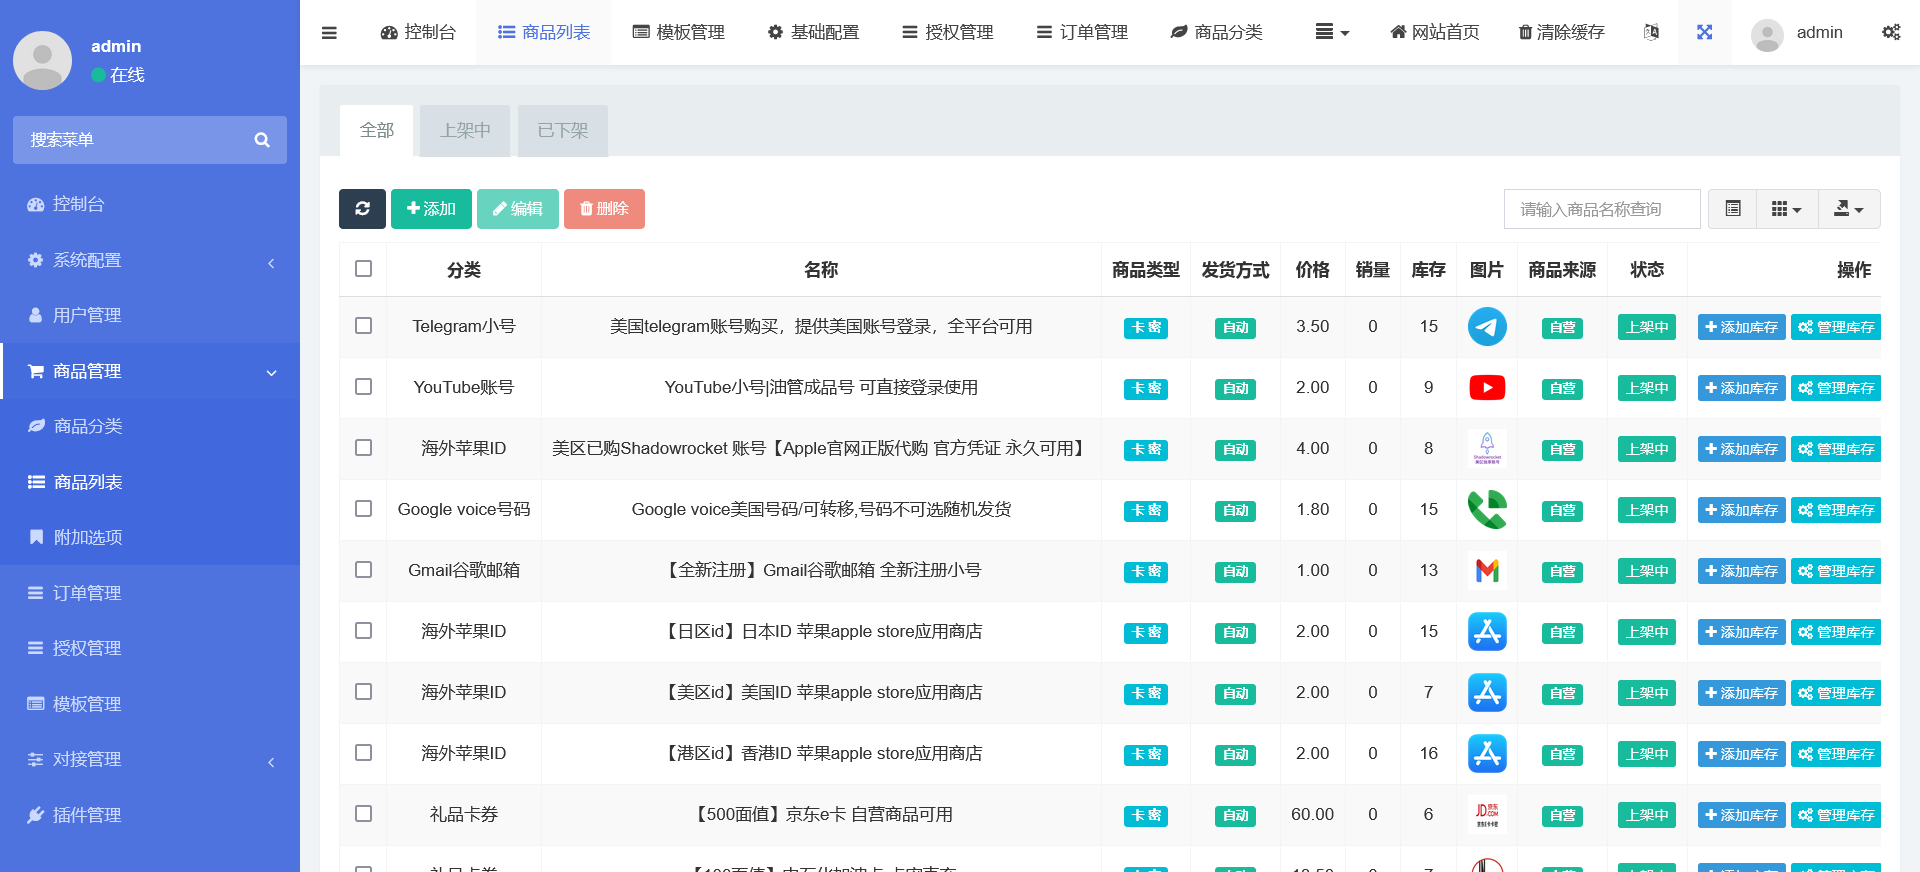Click the refresh table icon button
The height and width of the screenshot is (872, 1920).
362,209
